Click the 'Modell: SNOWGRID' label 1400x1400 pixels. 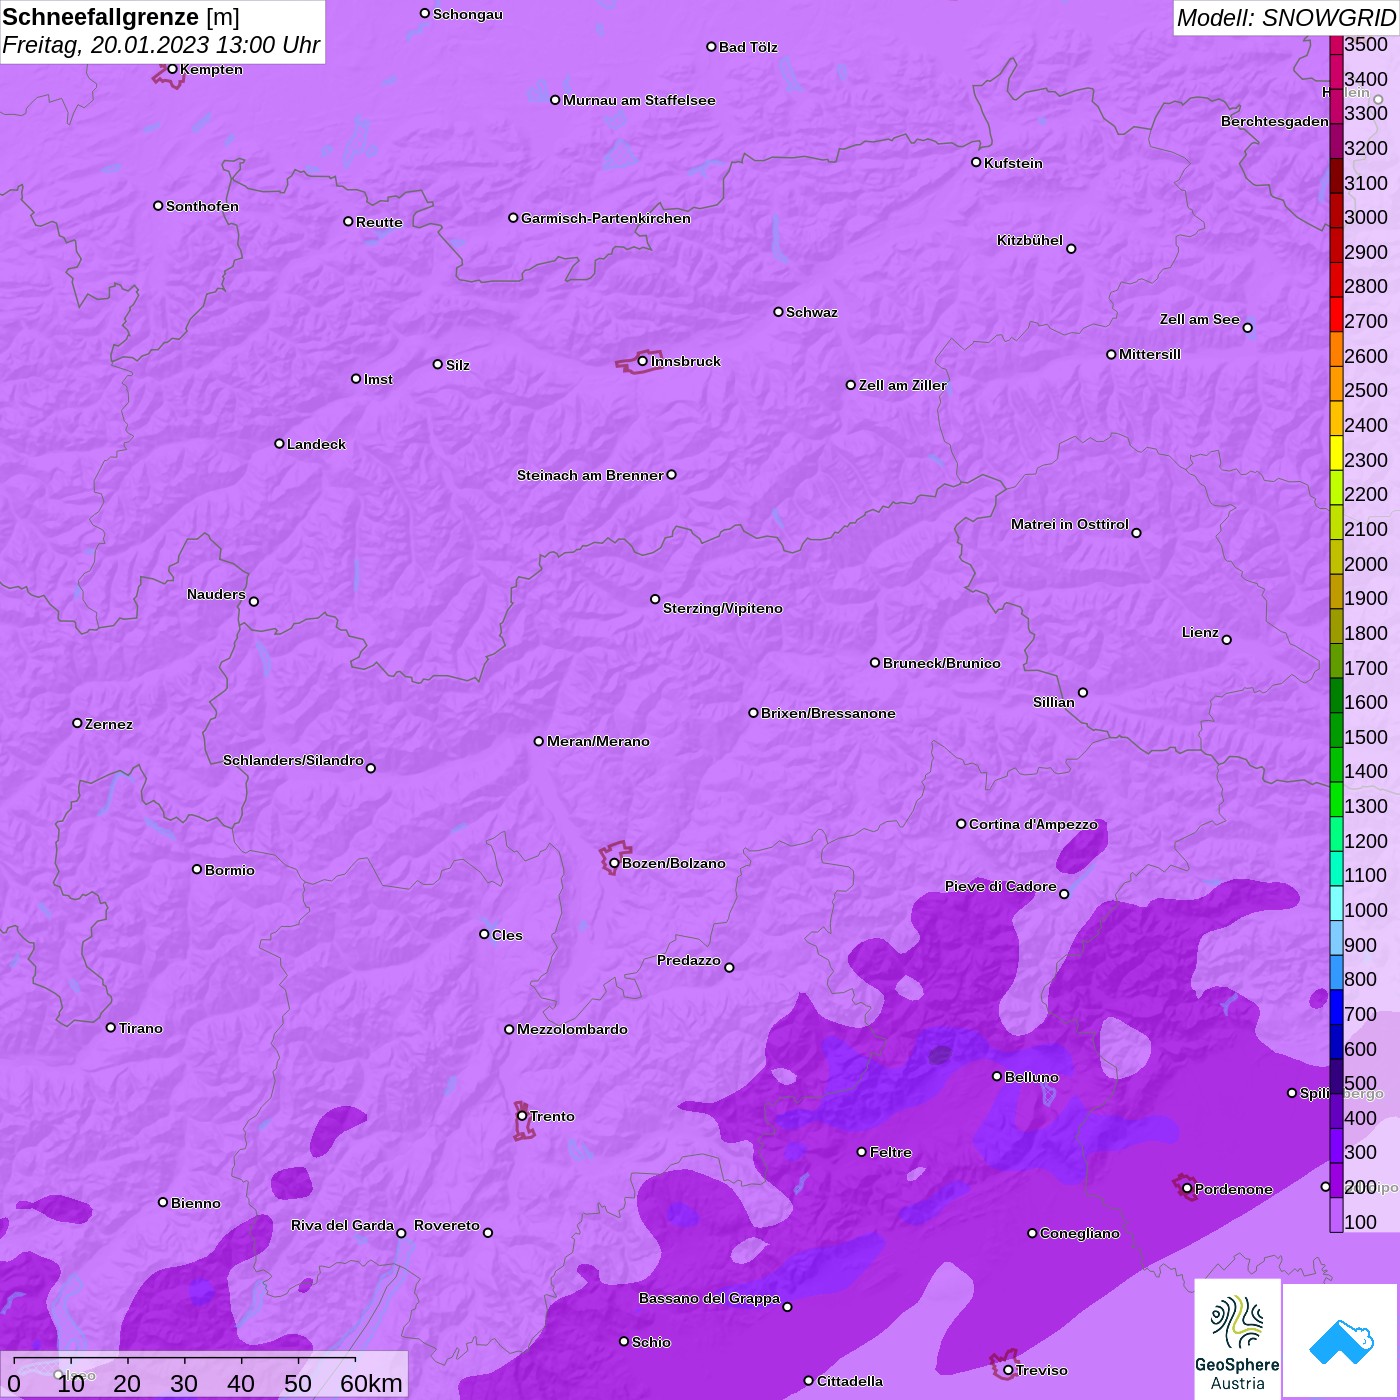coord(1286,17)
